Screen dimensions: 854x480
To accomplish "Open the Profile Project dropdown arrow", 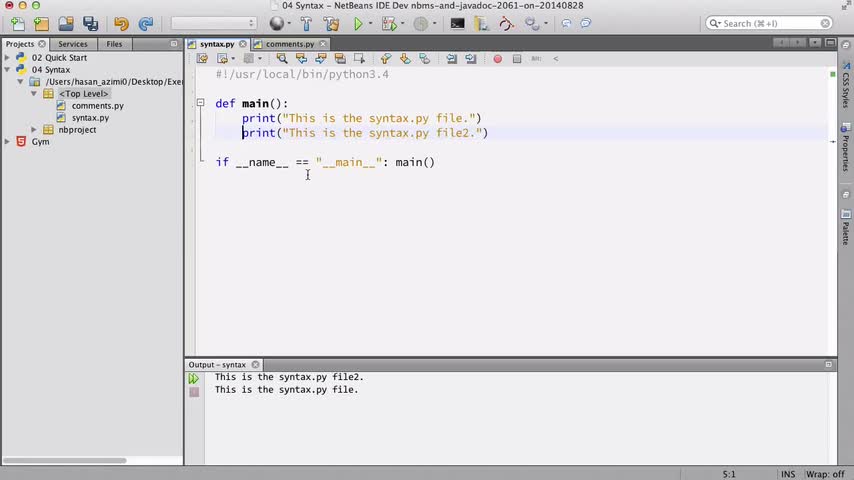I will pyautogui.click(x=434, y=23).
